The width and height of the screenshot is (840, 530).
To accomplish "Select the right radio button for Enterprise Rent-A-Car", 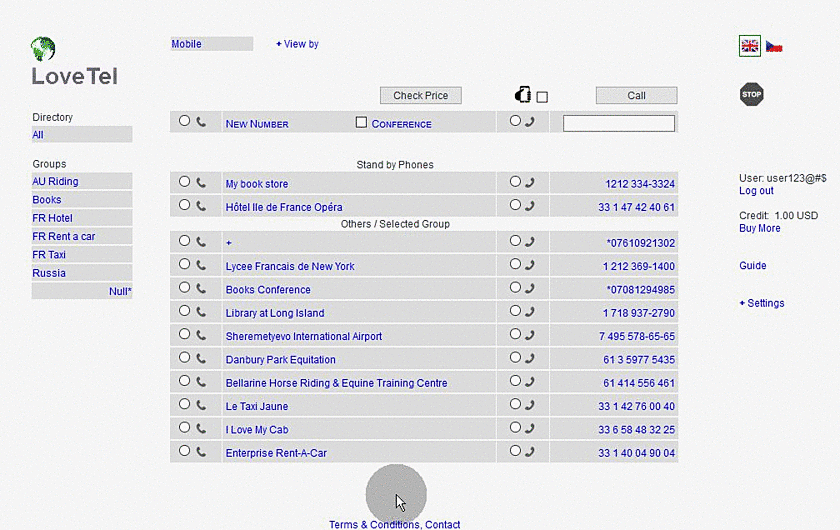I will pos(515,451).
